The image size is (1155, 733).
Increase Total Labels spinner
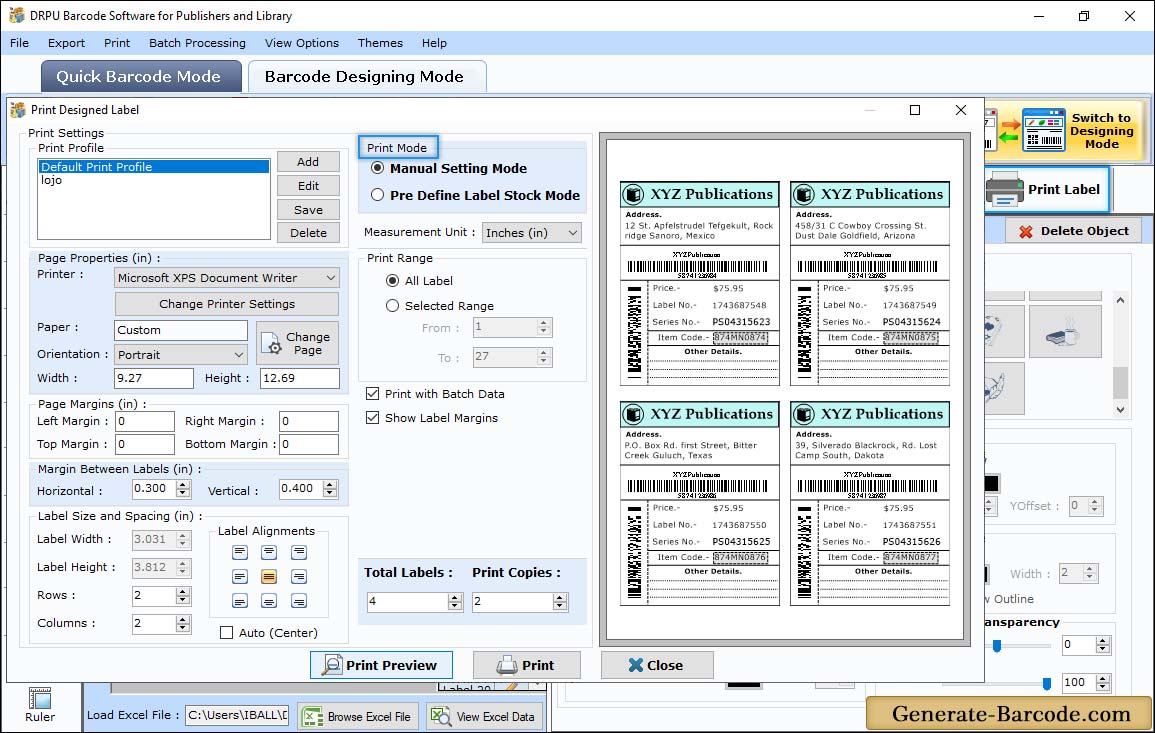click(x=455, y=597)
